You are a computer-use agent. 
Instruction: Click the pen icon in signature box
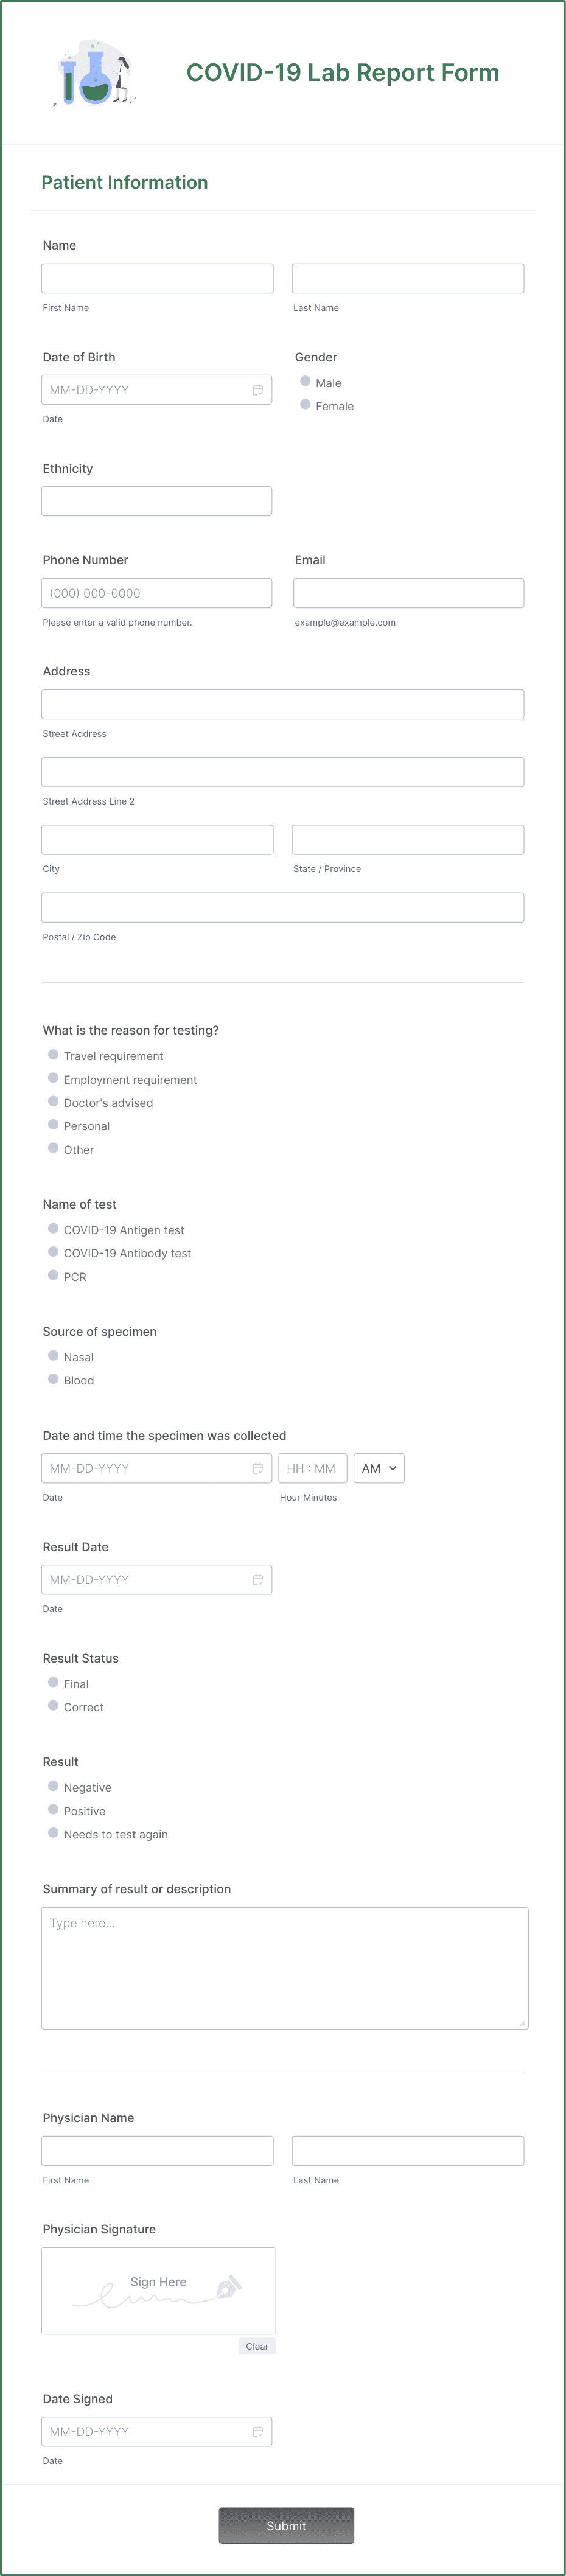229,2286
